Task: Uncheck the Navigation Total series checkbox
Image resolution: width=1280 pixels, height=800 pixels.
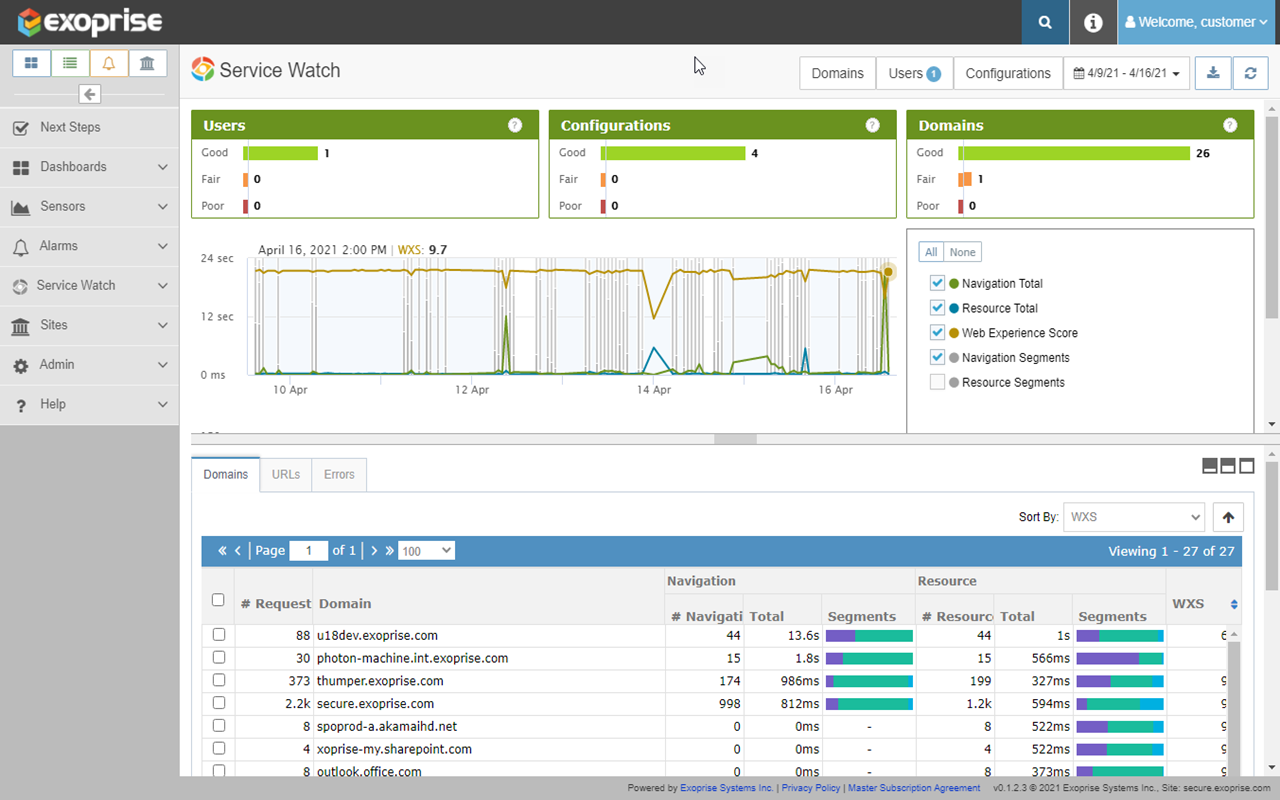Action: [937, 283]
